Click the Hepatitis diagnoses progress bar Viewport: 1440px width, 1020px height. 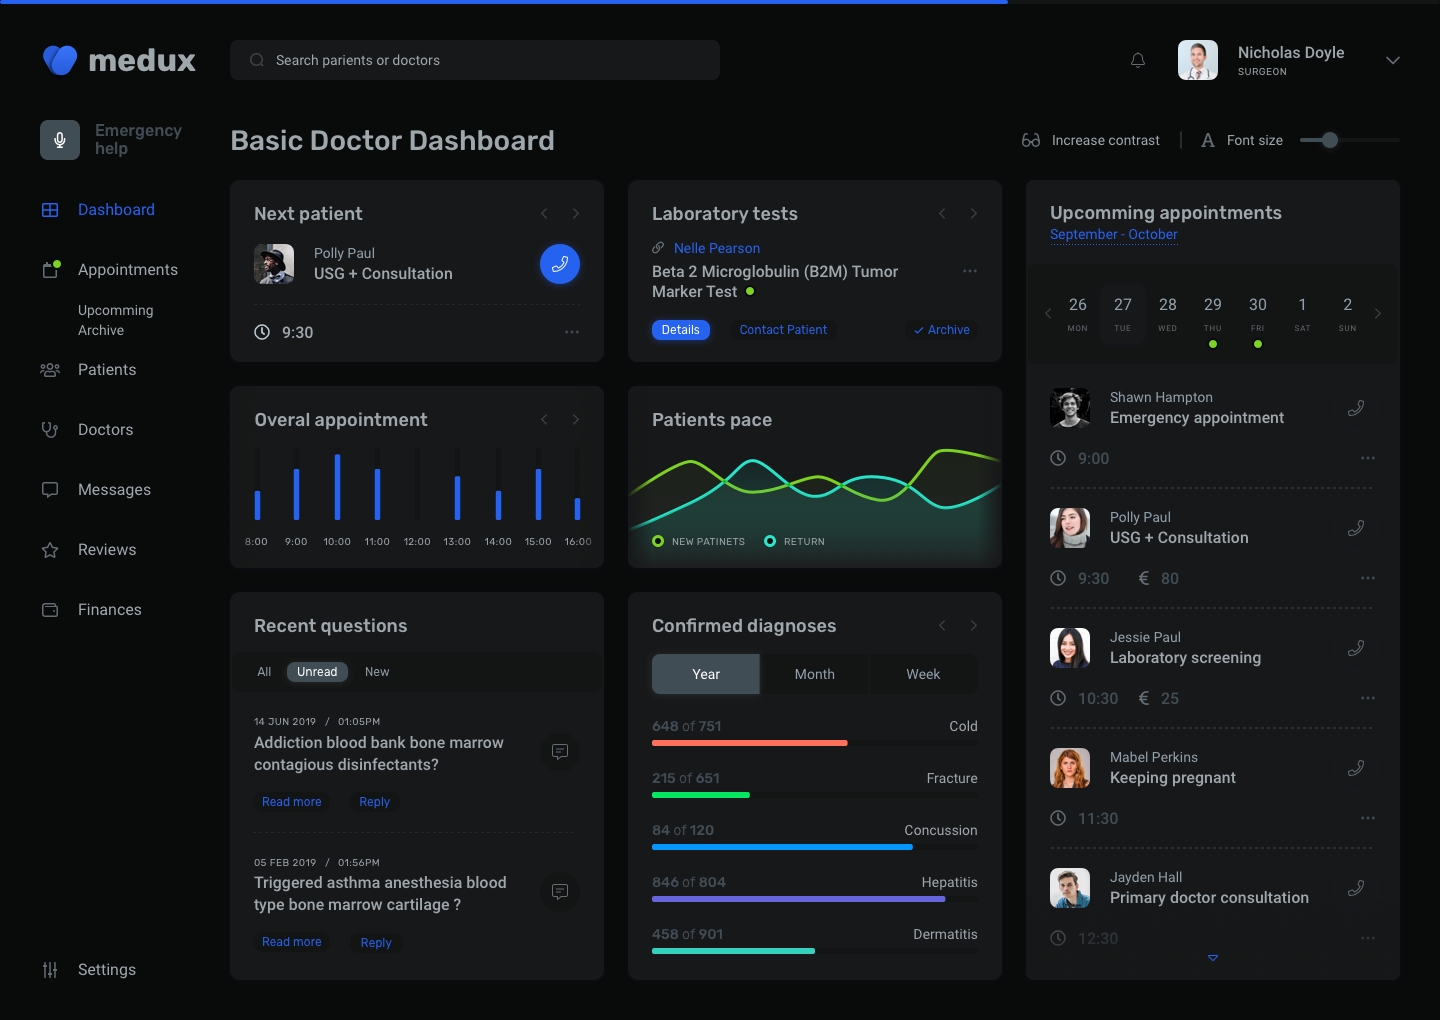815,899
